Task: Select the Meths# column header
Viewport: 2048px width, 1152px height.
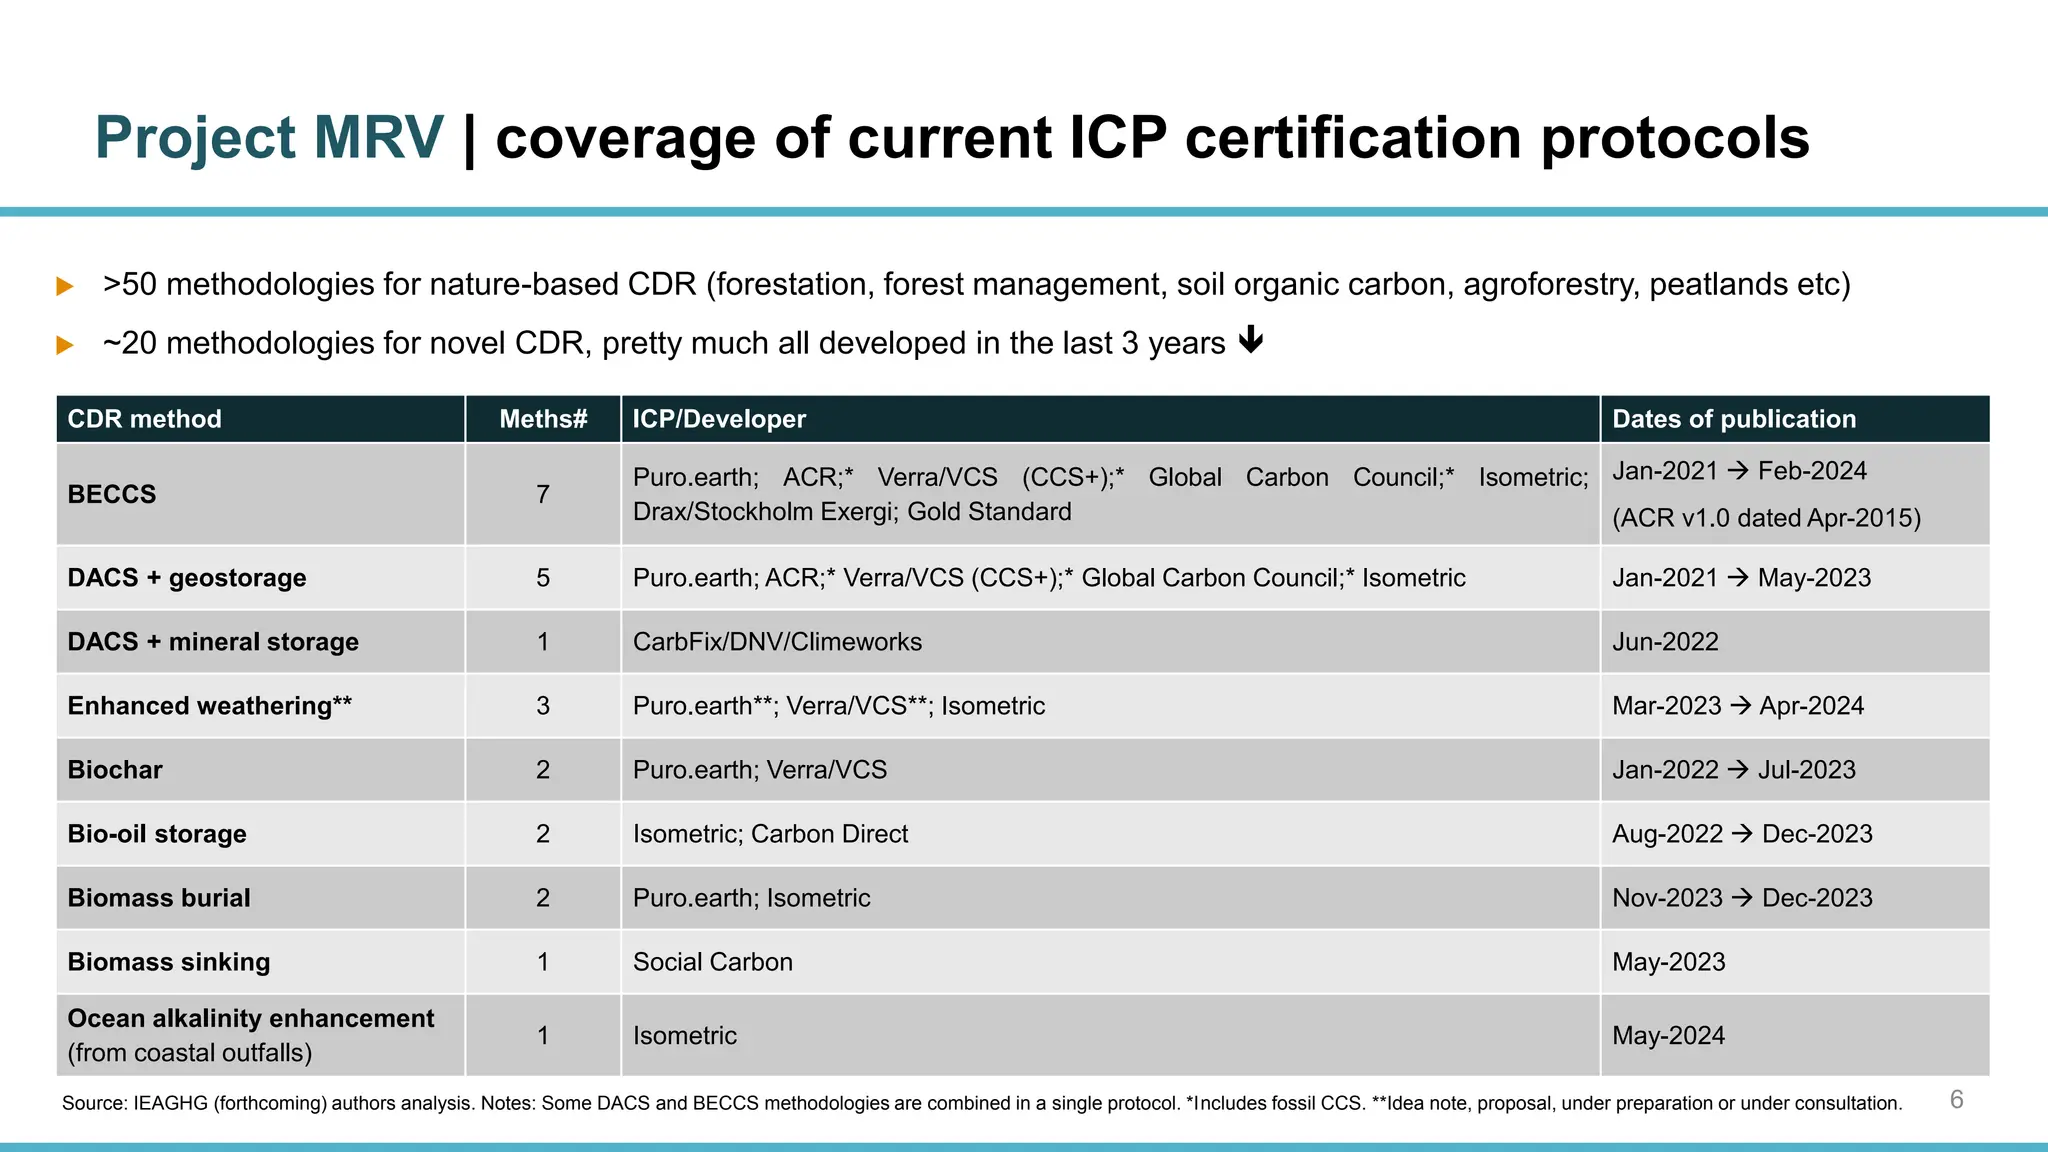Action: [543, 419]
